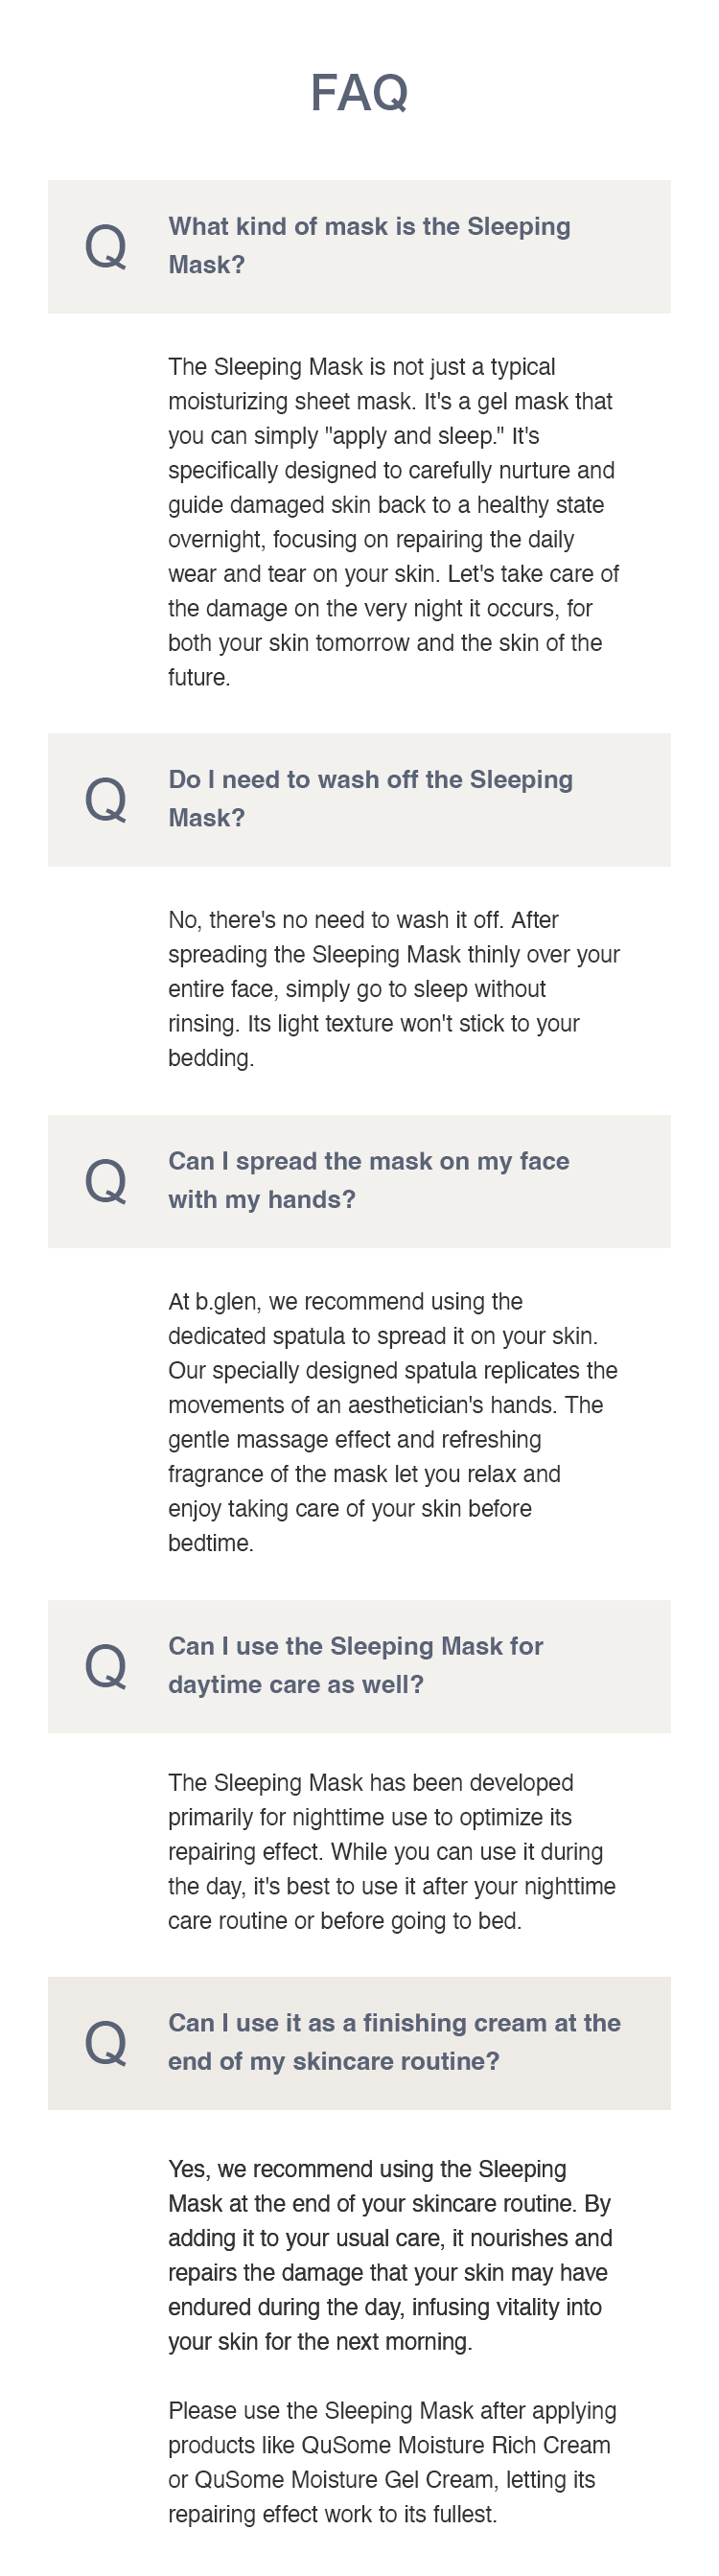Collapse 'Can I use it as a finishing cream' question
The width and height of the screenshot is (719, 2576).
coord(359,2043)
